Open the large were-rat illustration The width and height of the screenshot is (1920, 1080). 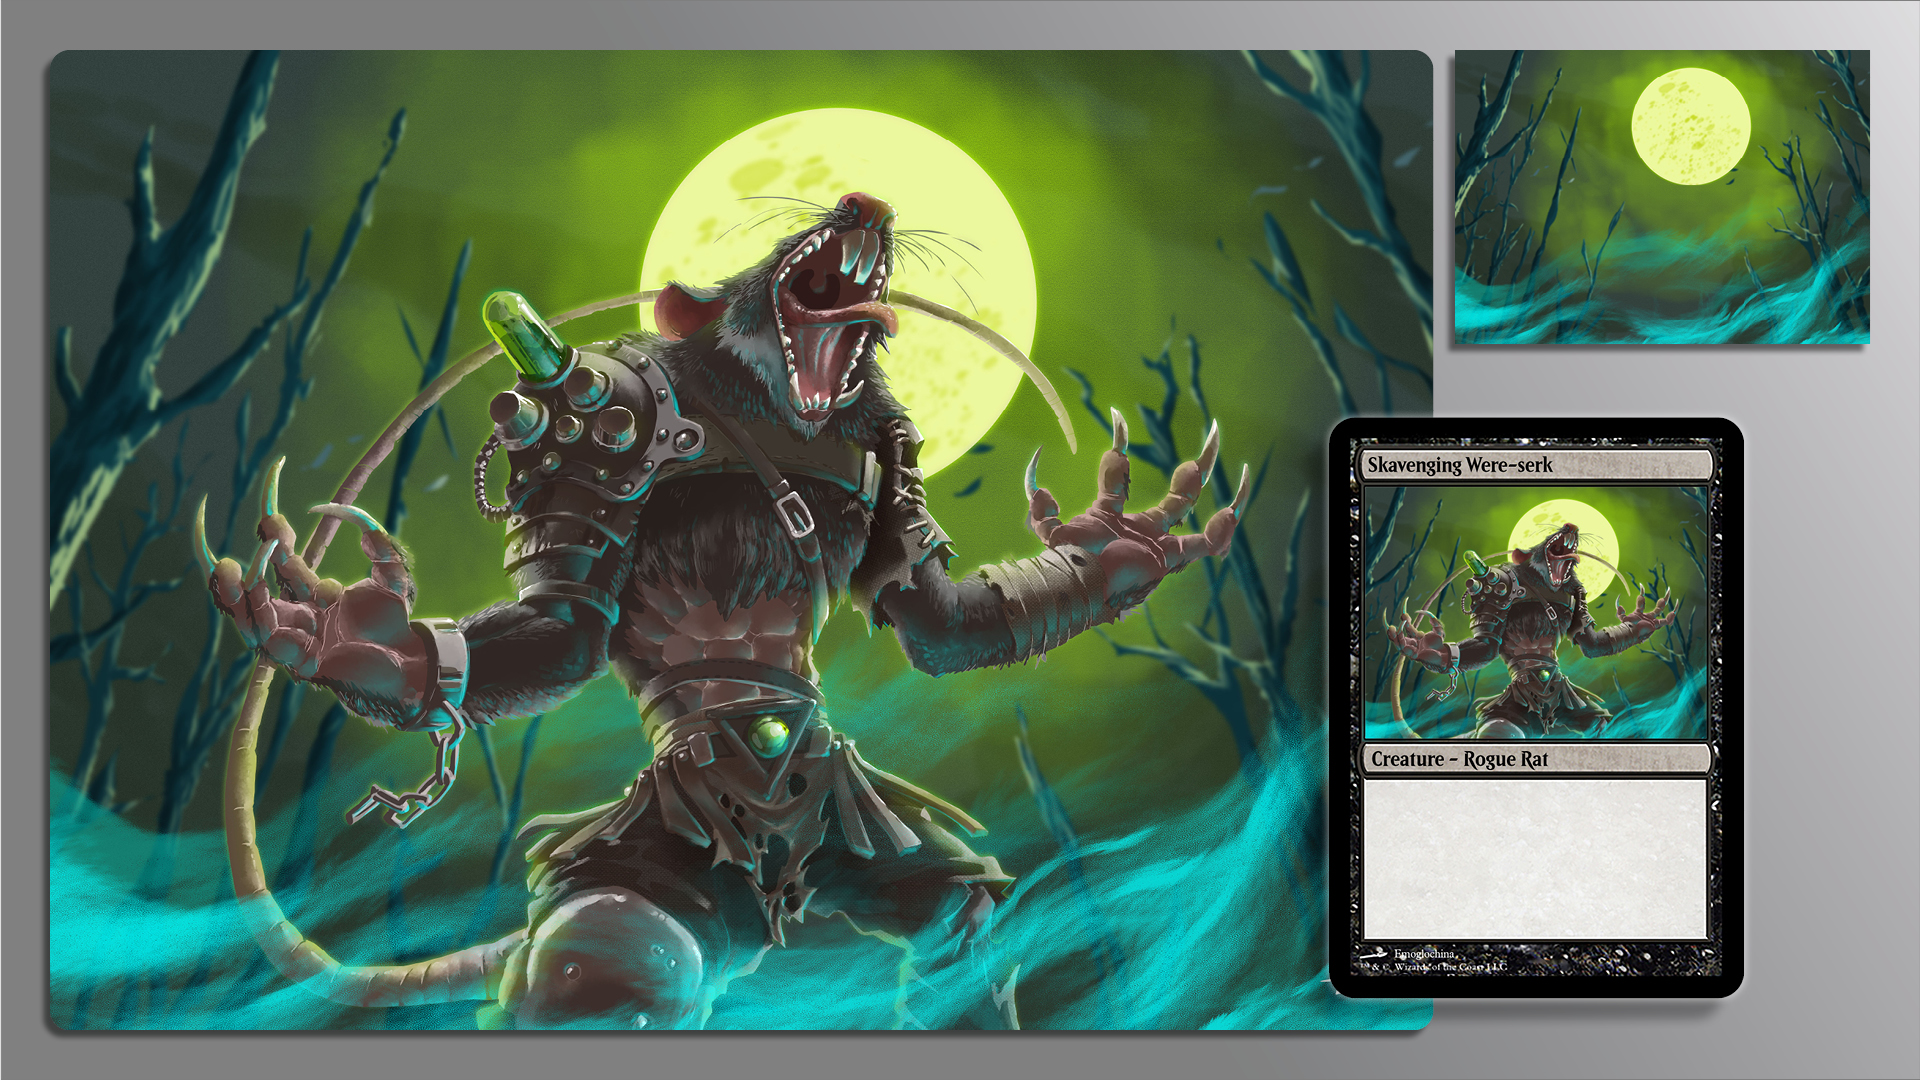pos(741,540)
